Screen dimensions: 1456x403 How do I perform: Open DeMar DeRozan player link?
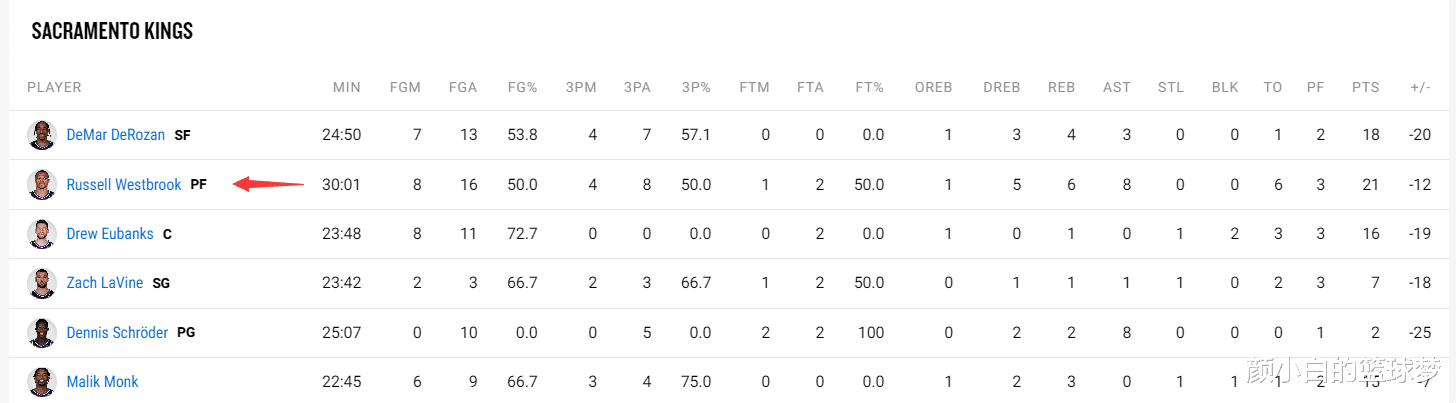115,135
